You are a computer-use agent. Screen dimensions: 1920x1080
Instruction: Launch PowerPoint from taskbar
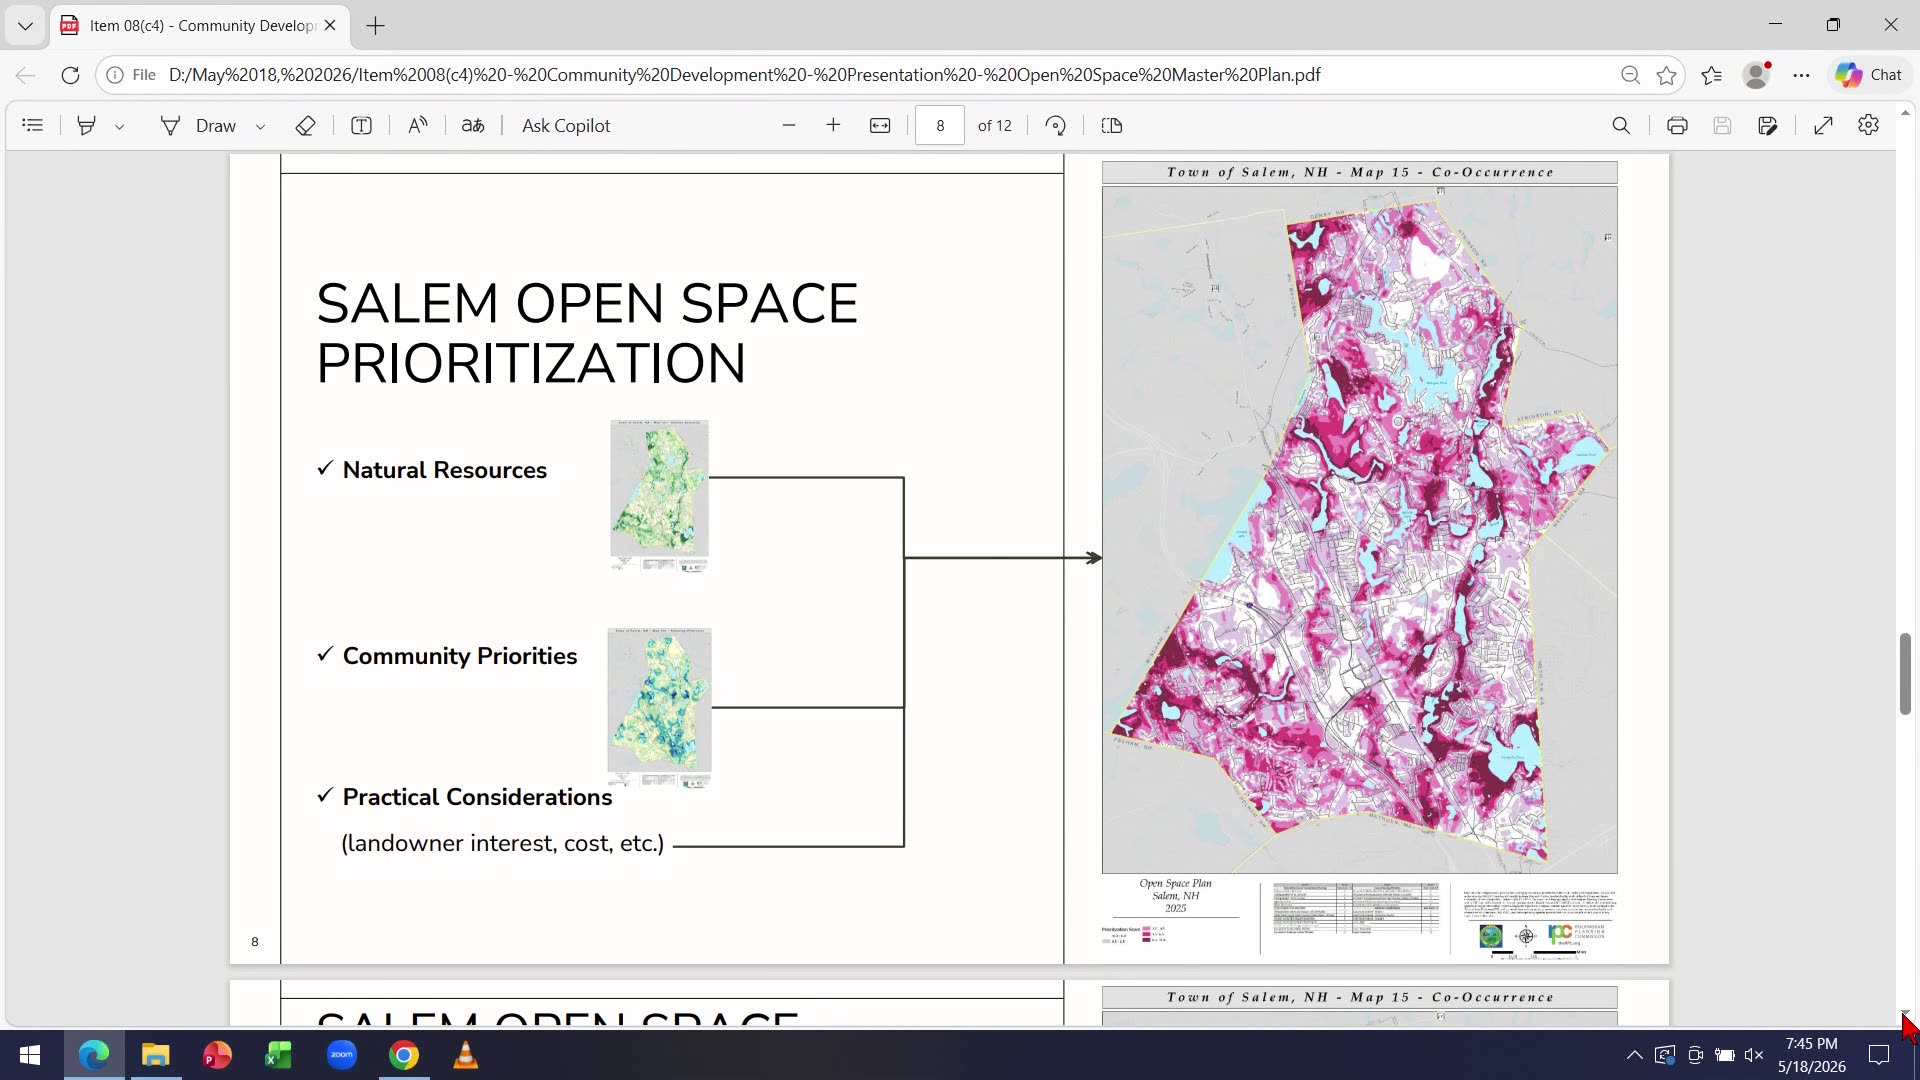[x=217, y=1055]
